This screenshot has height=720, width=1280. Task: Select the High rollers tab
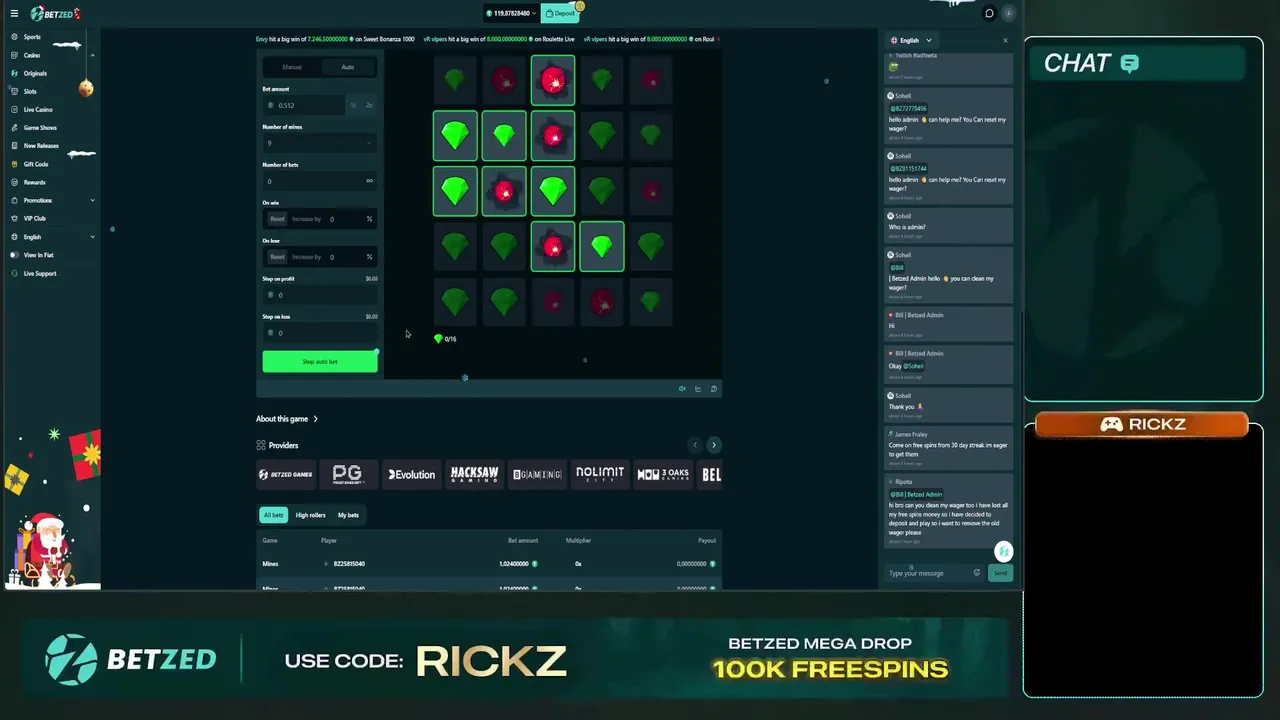coord(310,515)
